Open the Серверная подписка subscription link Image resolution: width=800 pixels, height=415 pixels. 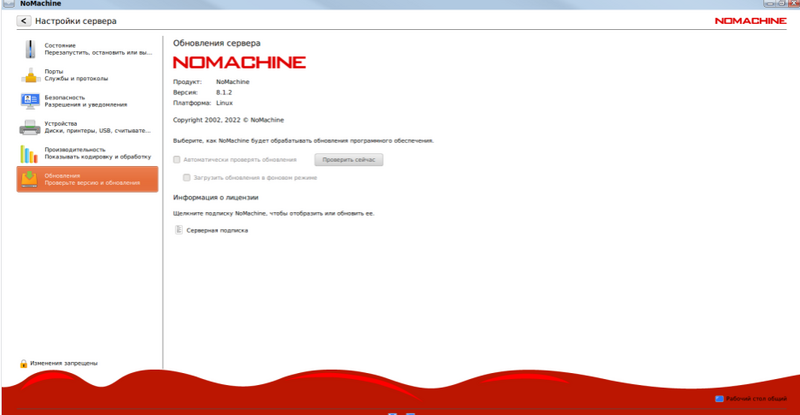pos(217,230)
